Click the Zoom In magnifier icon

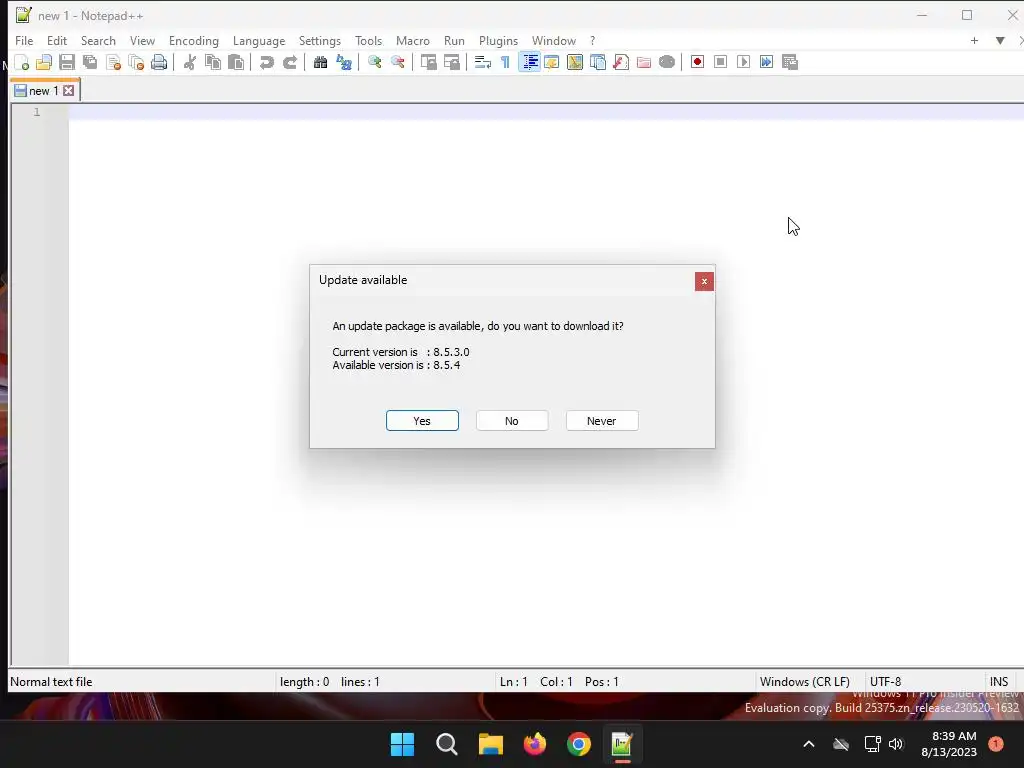(x=374, y=62)
